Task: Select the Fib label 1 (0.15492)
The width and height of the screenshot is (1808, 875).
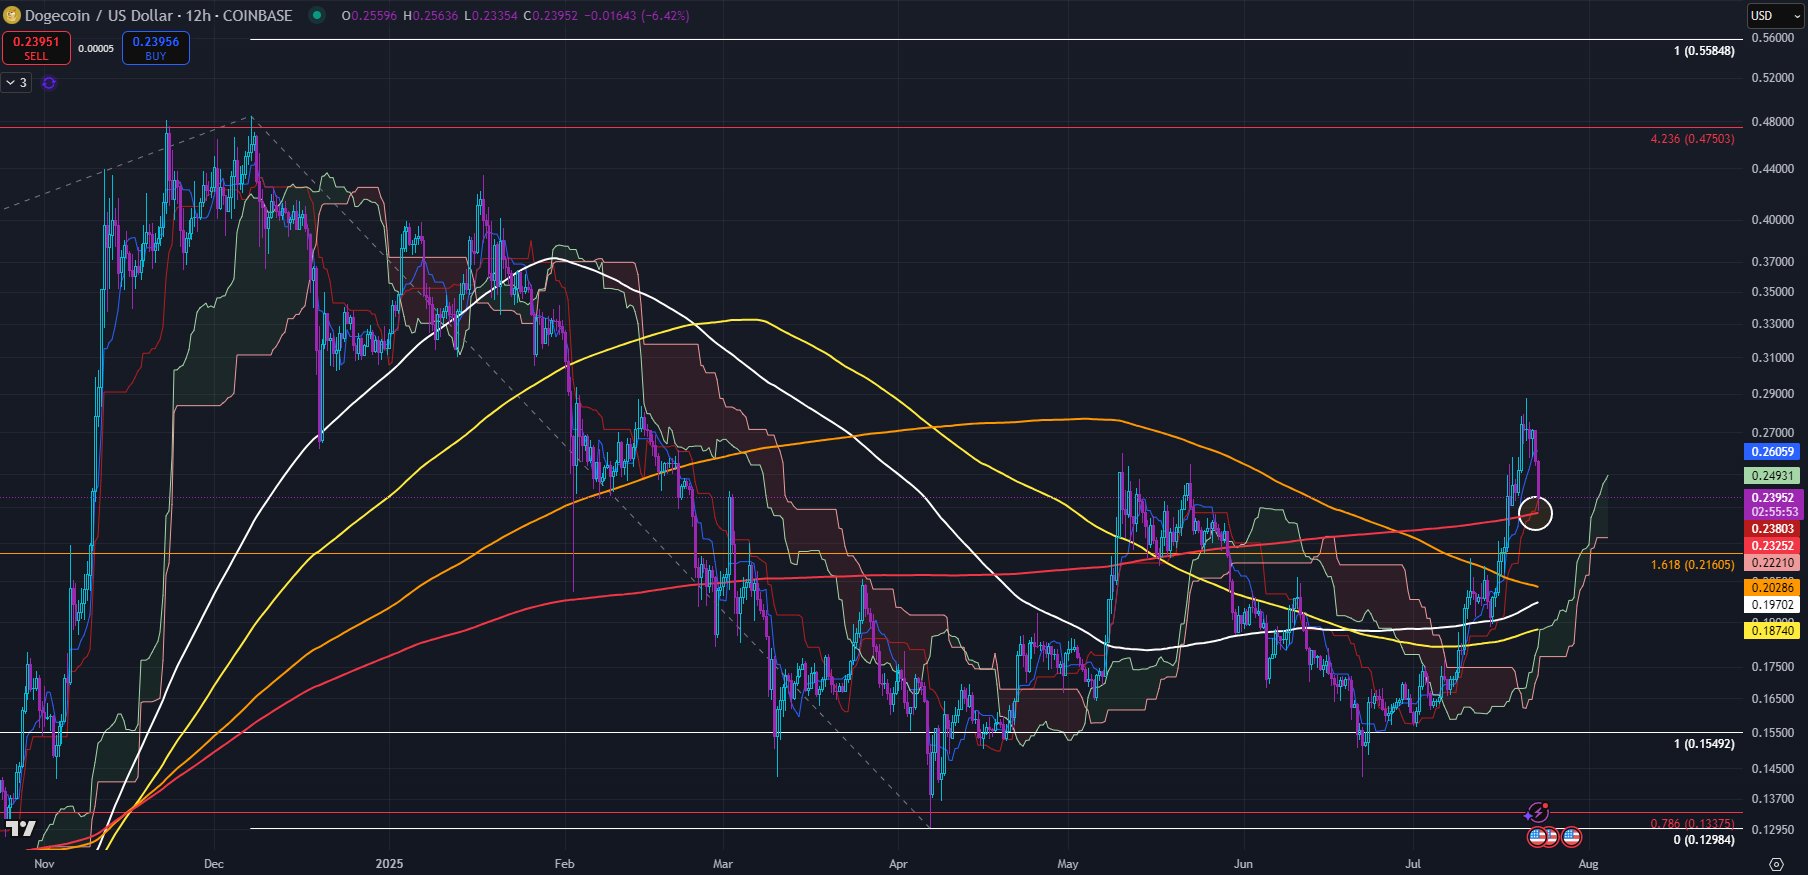Action: click(1704, 744)
